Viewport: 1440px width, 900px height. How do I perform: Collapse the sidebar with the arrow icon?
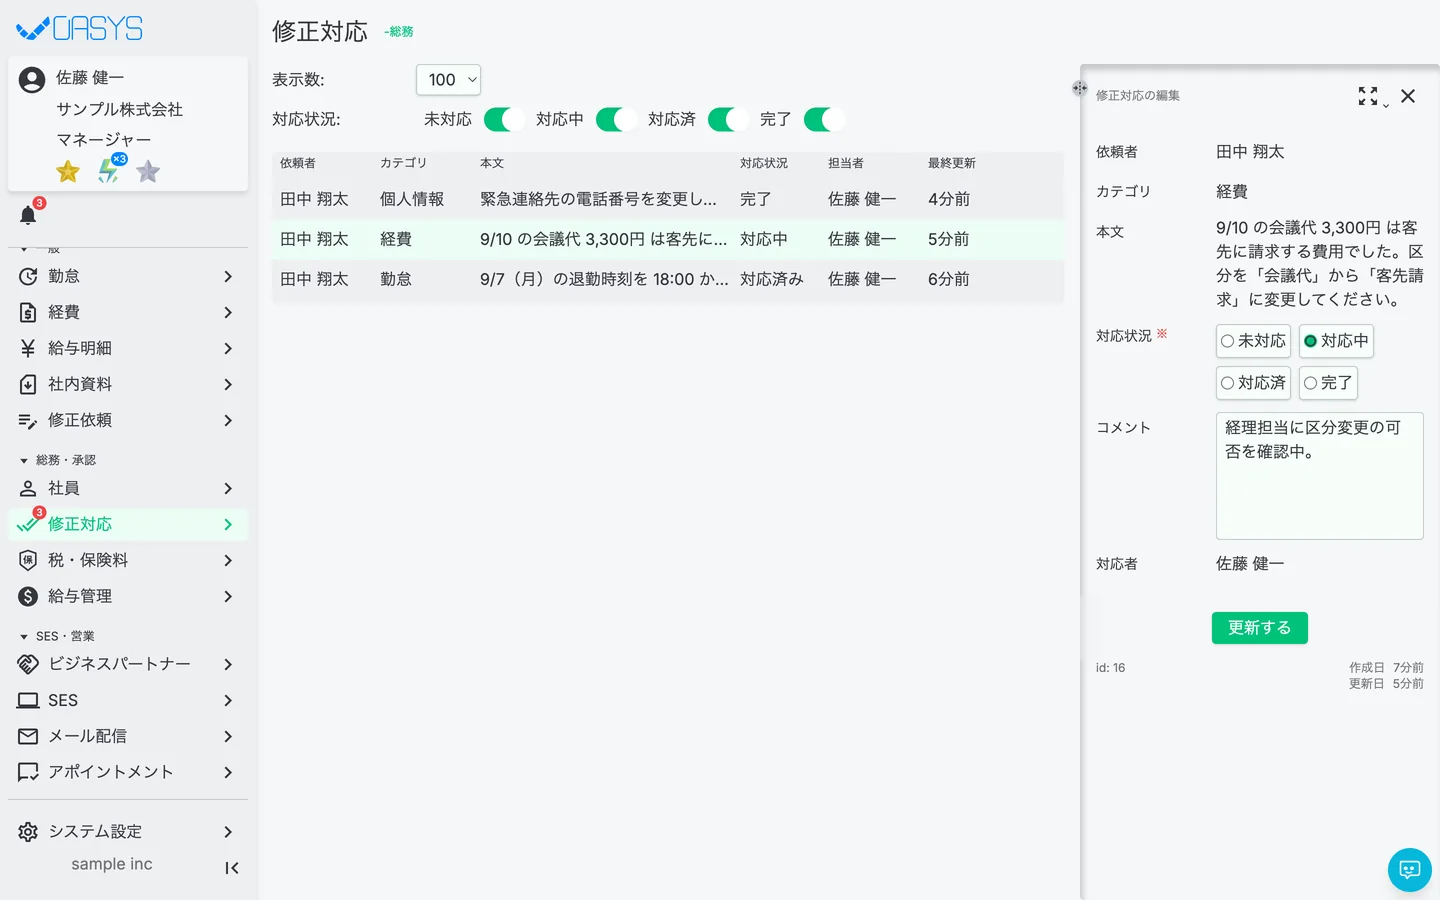point(231,868)
